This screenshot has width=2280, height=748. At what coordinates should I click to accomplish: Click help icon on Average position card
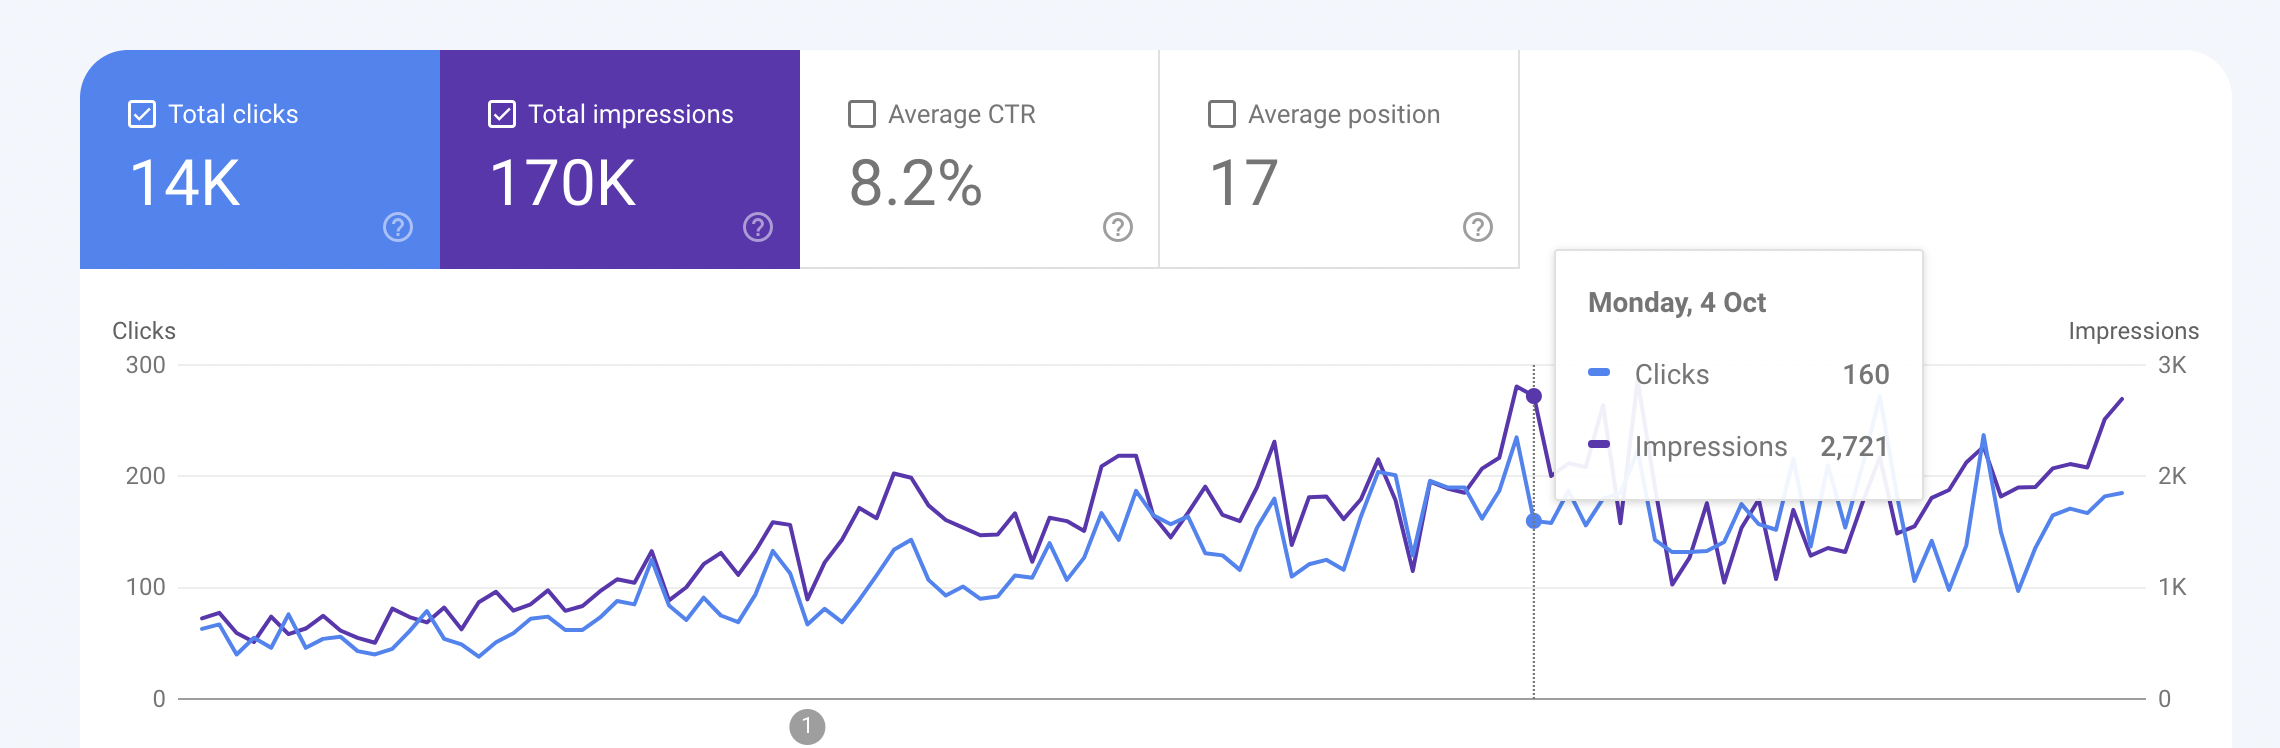[1478, 228]
